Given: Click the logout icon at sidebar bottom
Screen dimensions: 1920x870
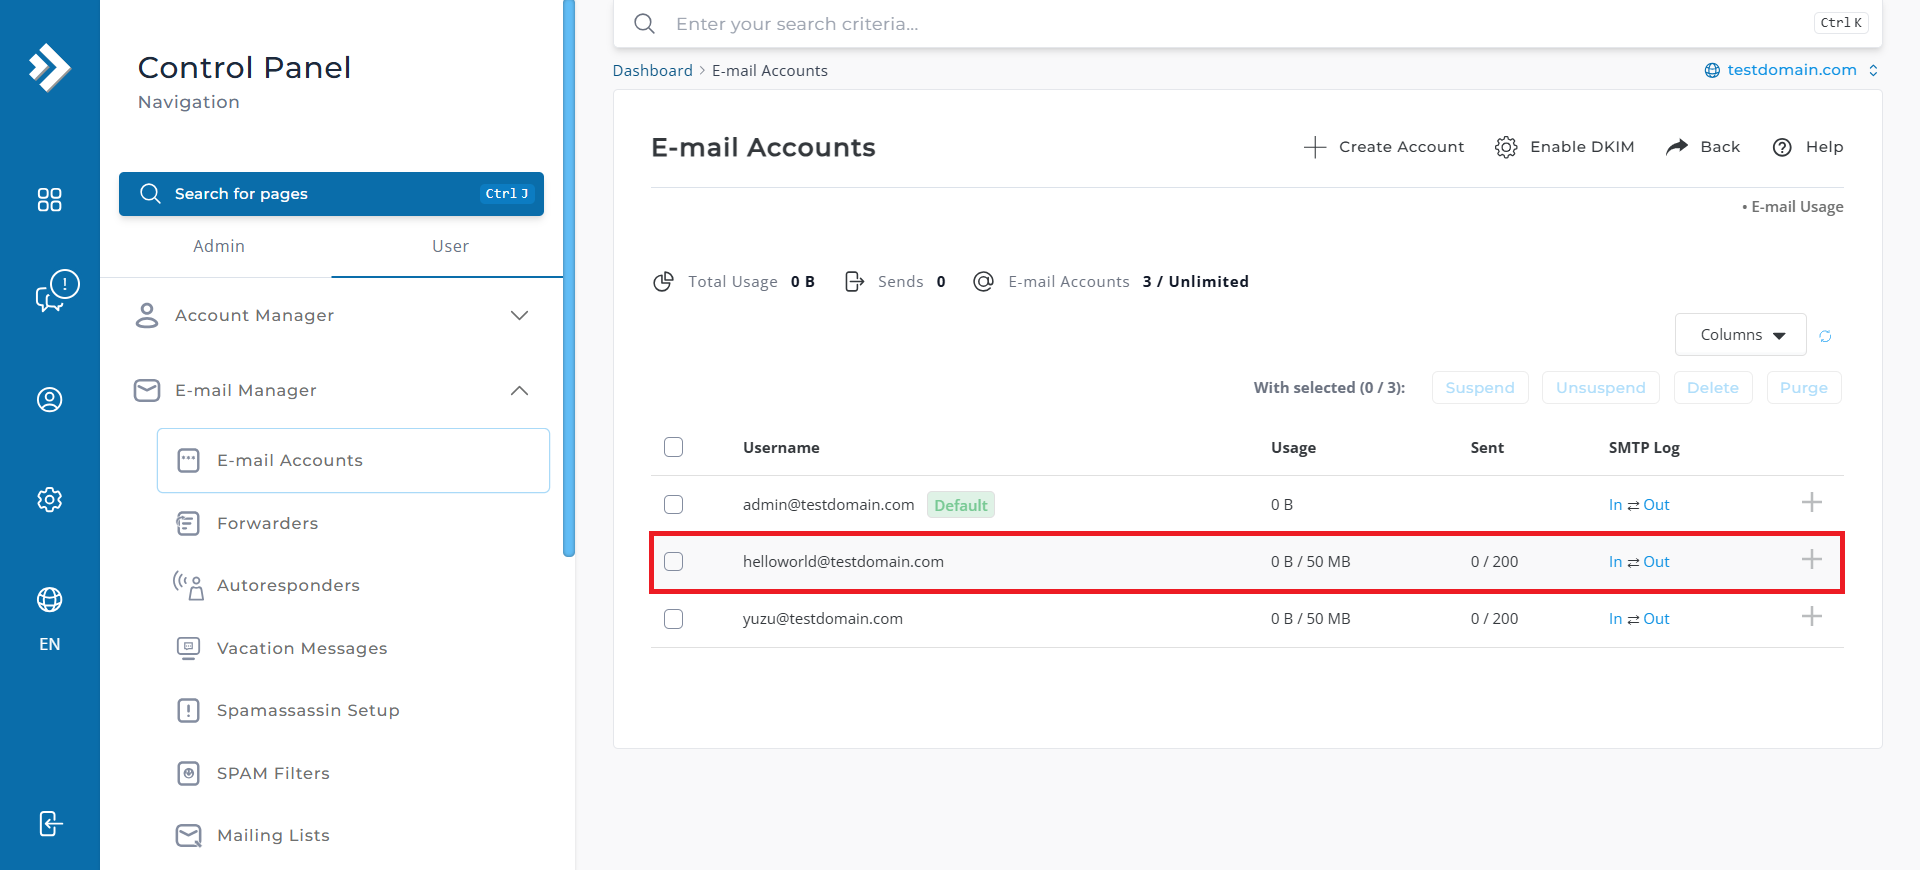Looking at the screenshot, I should (50, 824).
